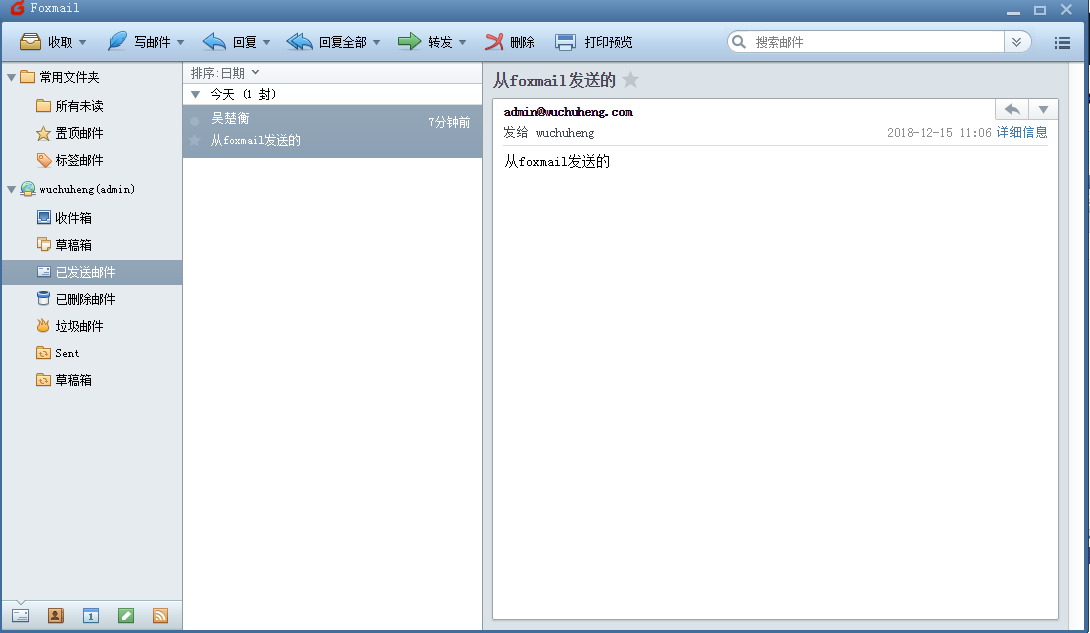
Task: Click the Foxmail logo in title bar
Action: pyautogui.click(x=18, y=8)
